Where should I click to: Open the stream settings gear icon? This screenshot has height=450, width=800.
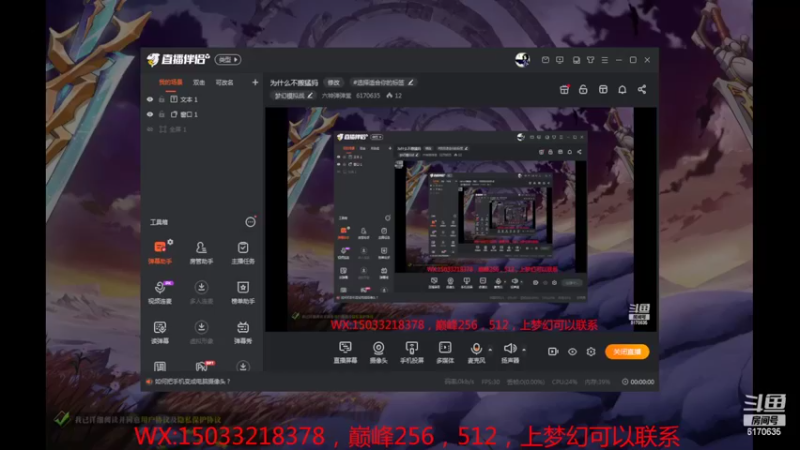click(591, 352)
